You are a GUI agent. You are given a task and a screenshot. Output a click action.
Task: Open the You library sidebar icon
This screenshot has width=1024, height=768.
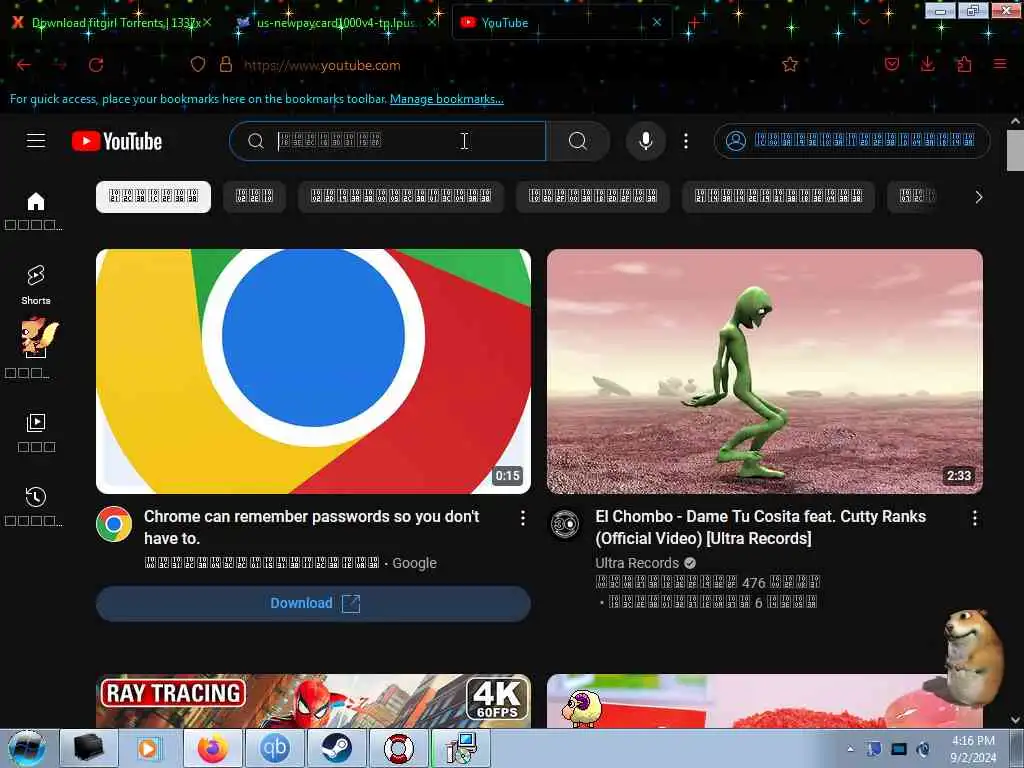(x=36, y=432)
